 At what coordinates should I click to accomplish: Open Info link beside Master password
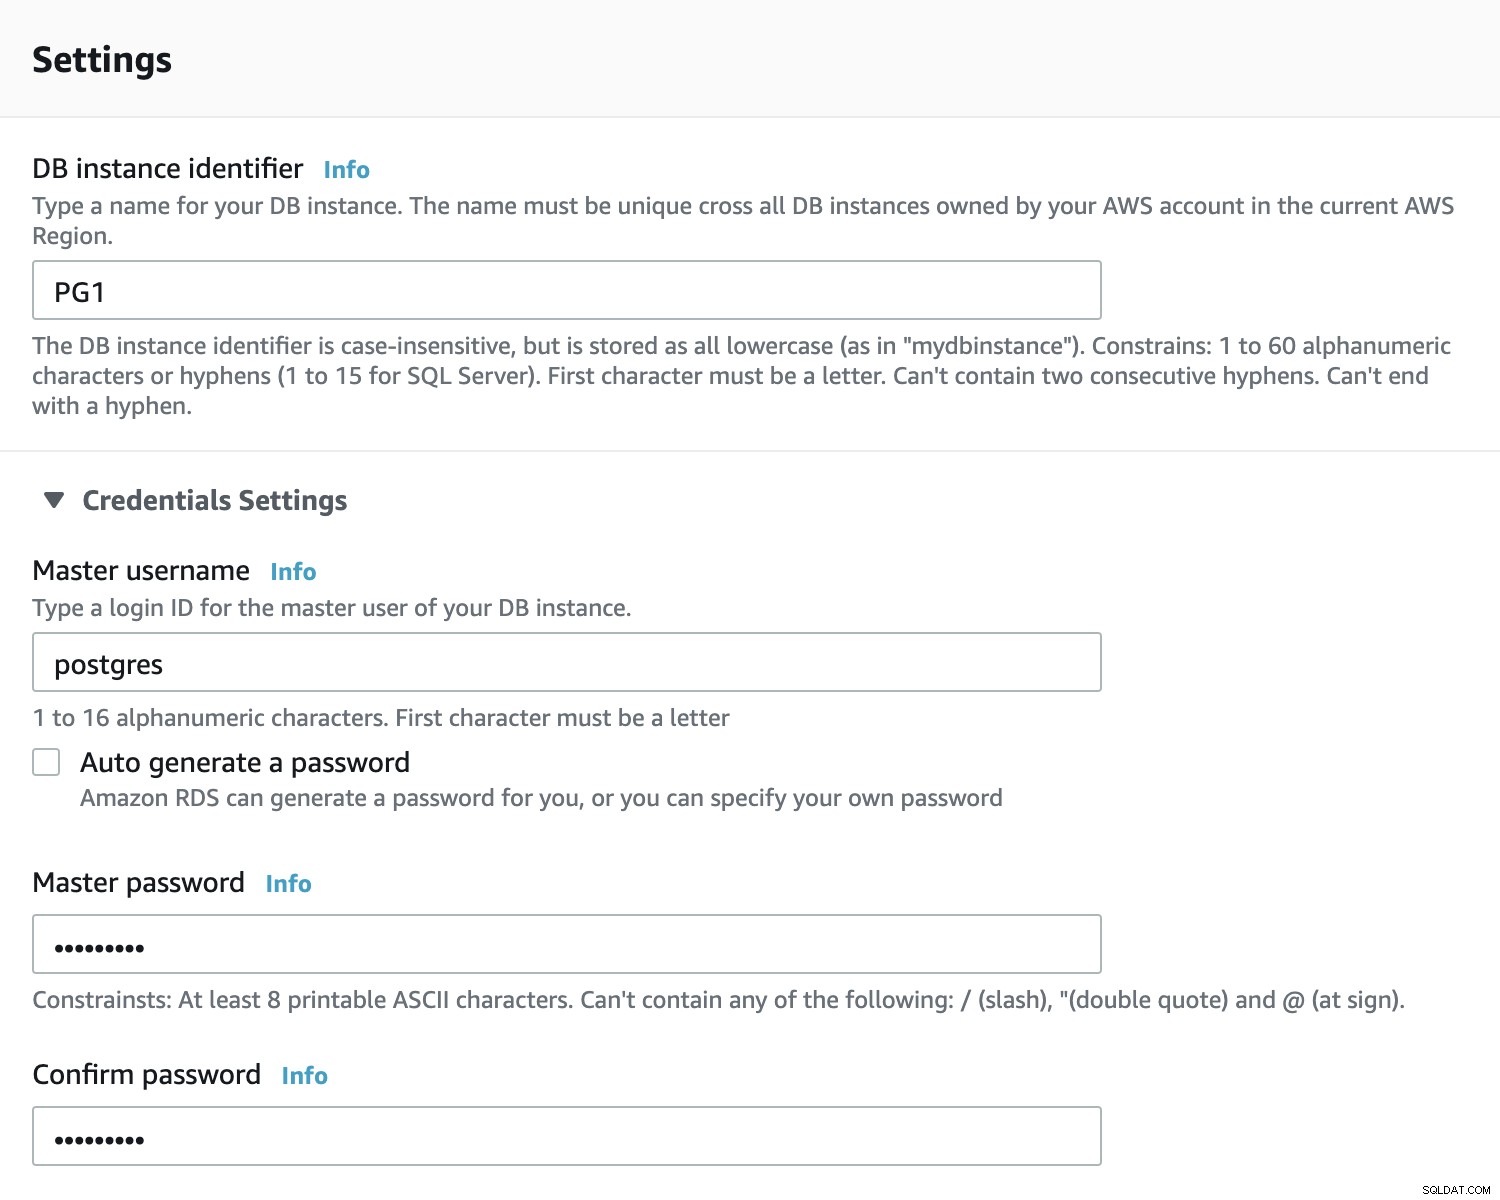(x=288, y=884)
